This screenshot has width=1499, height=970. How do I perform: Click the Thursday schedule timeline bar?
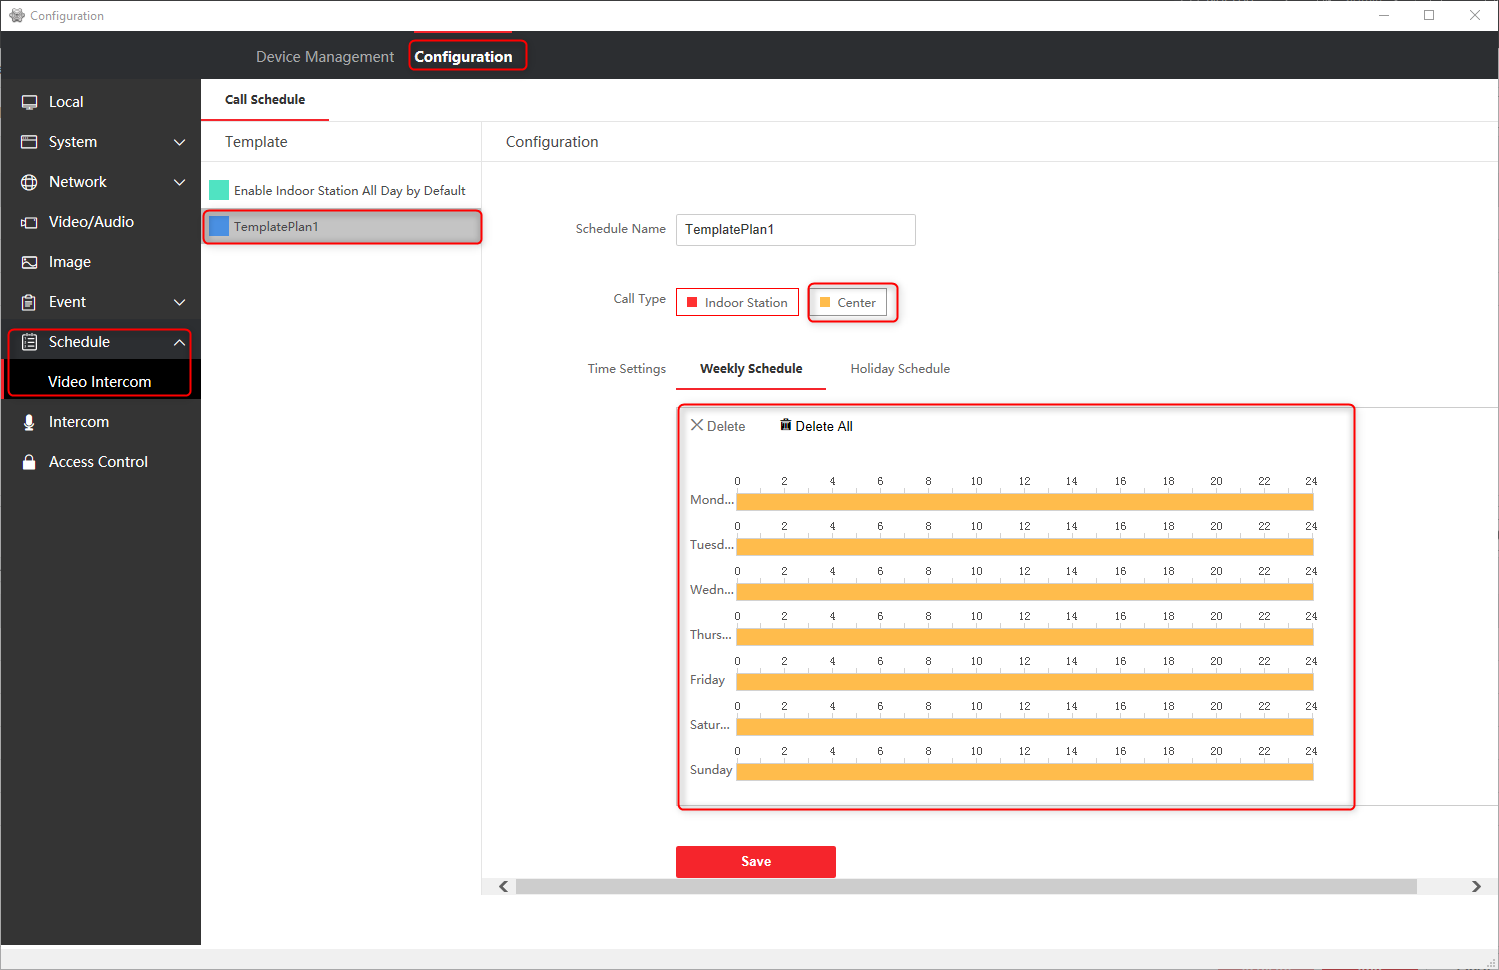[x=1025, y=636]
